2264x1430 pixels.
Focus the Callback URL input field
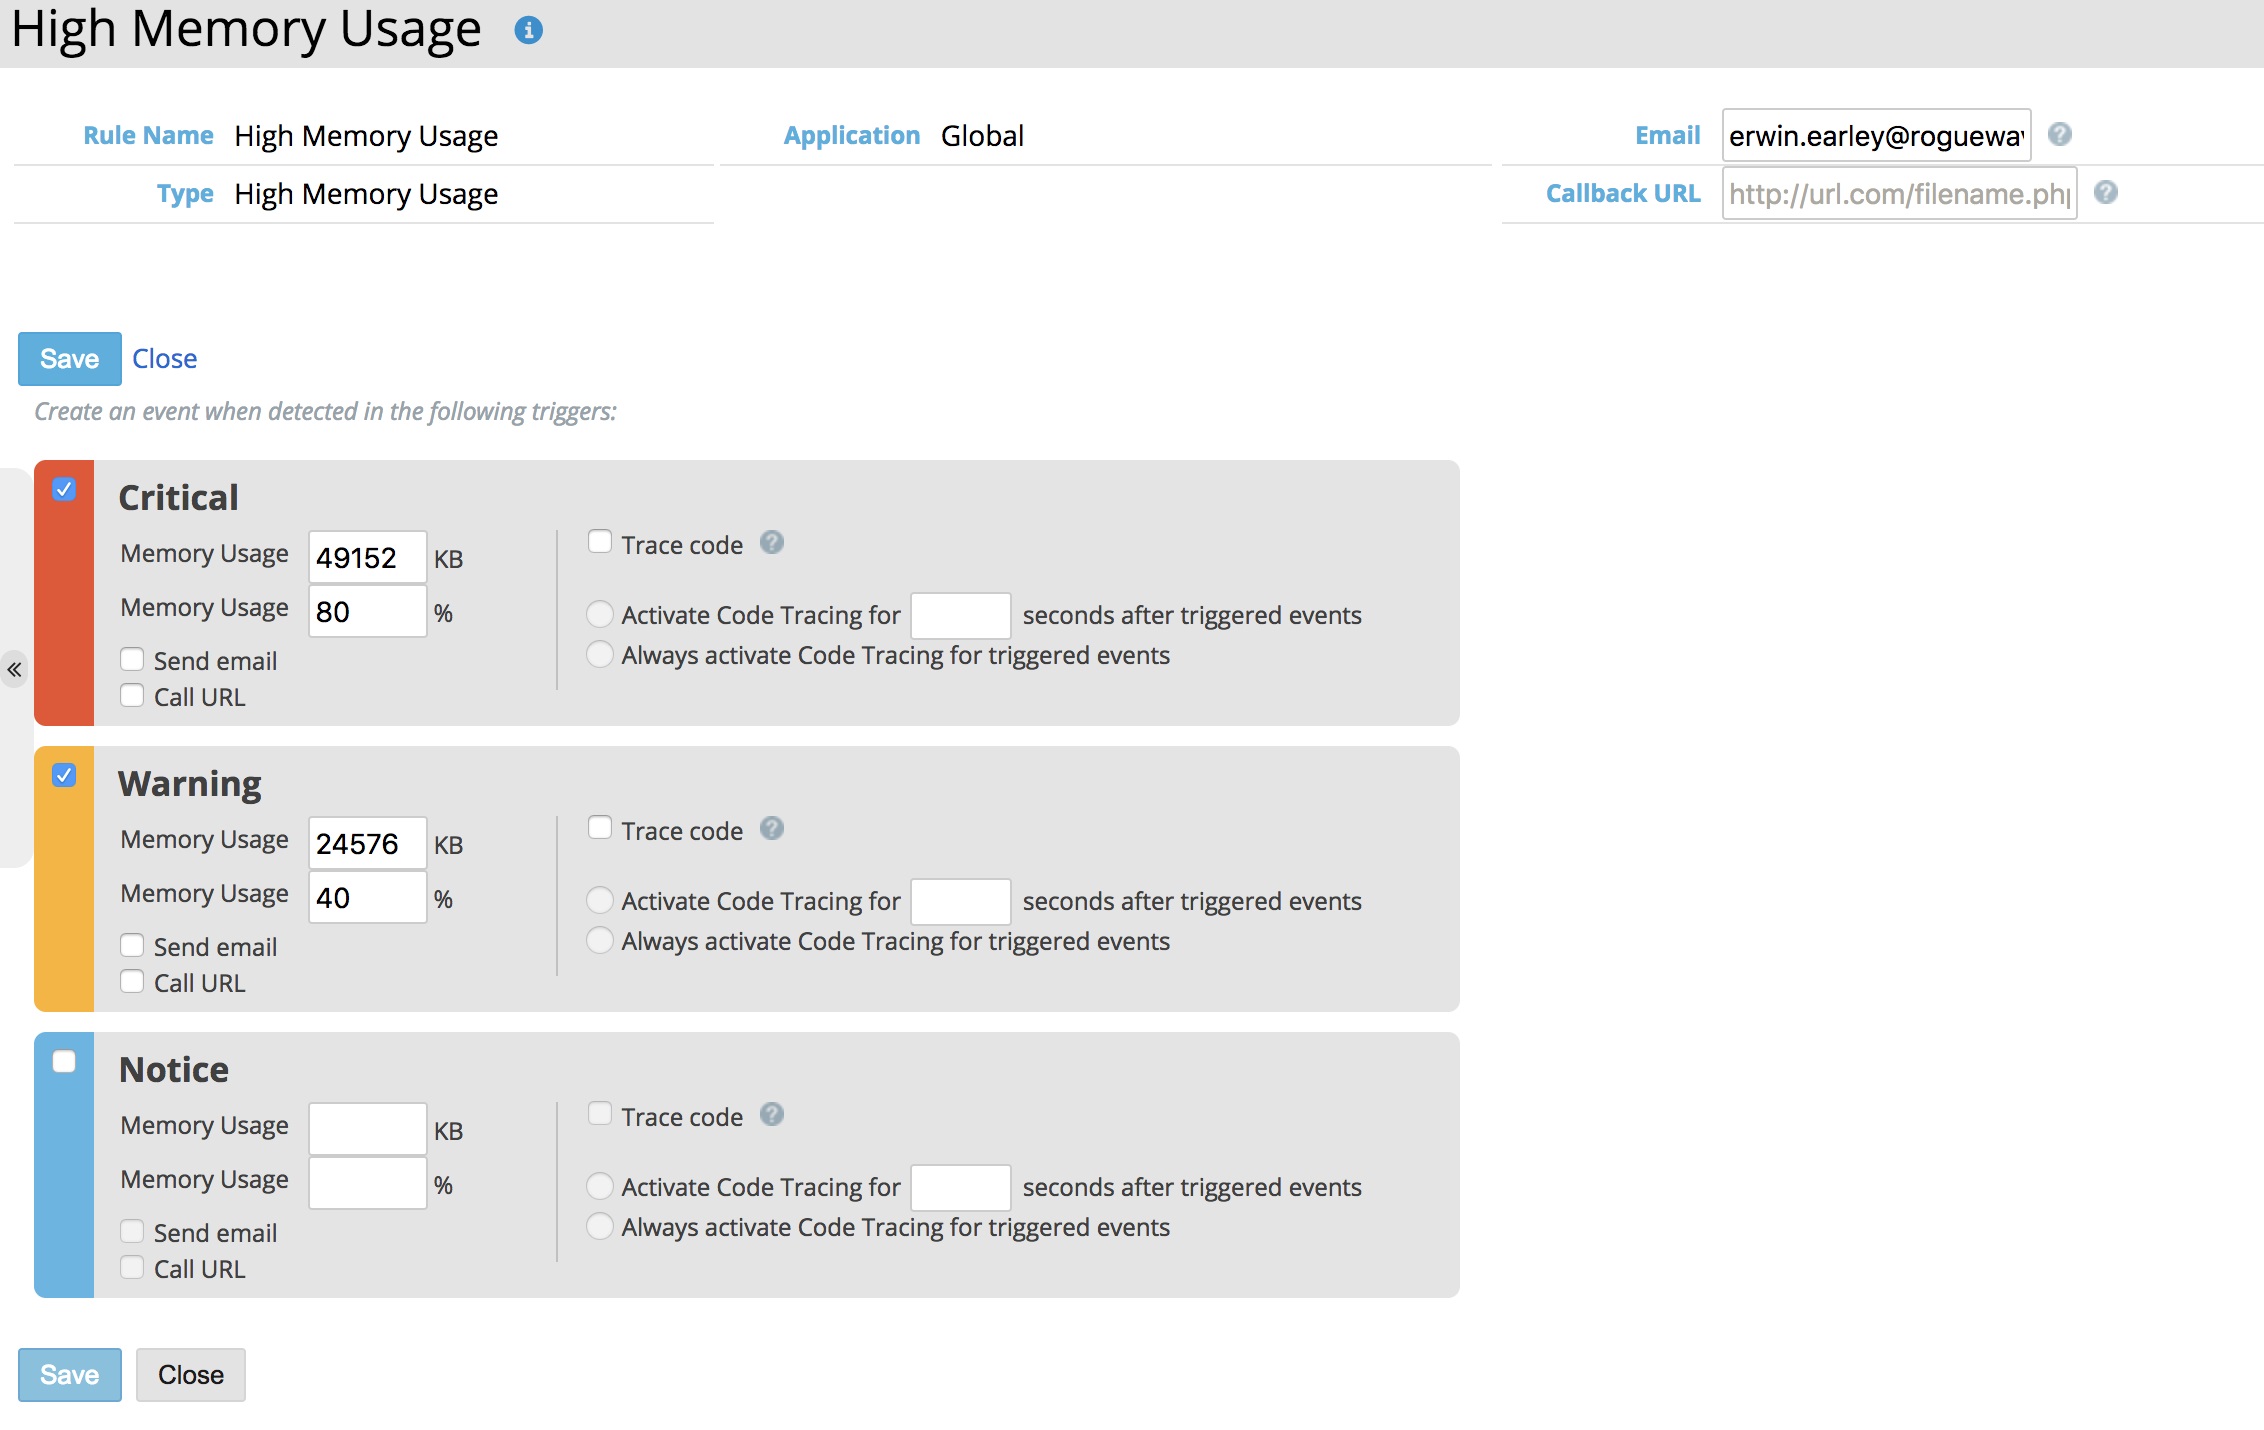(1898, 193)
